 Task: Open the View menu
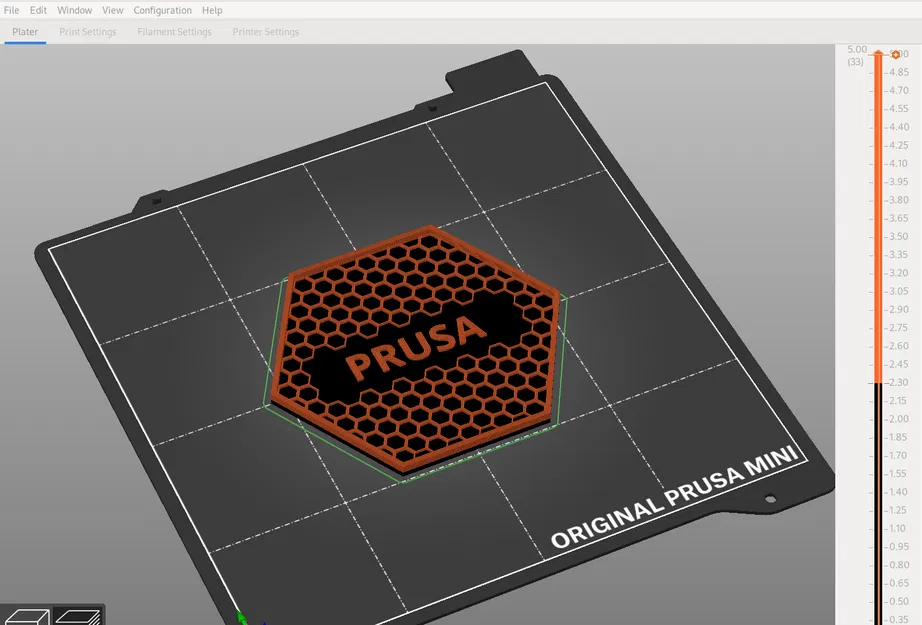tap(112, 10)
